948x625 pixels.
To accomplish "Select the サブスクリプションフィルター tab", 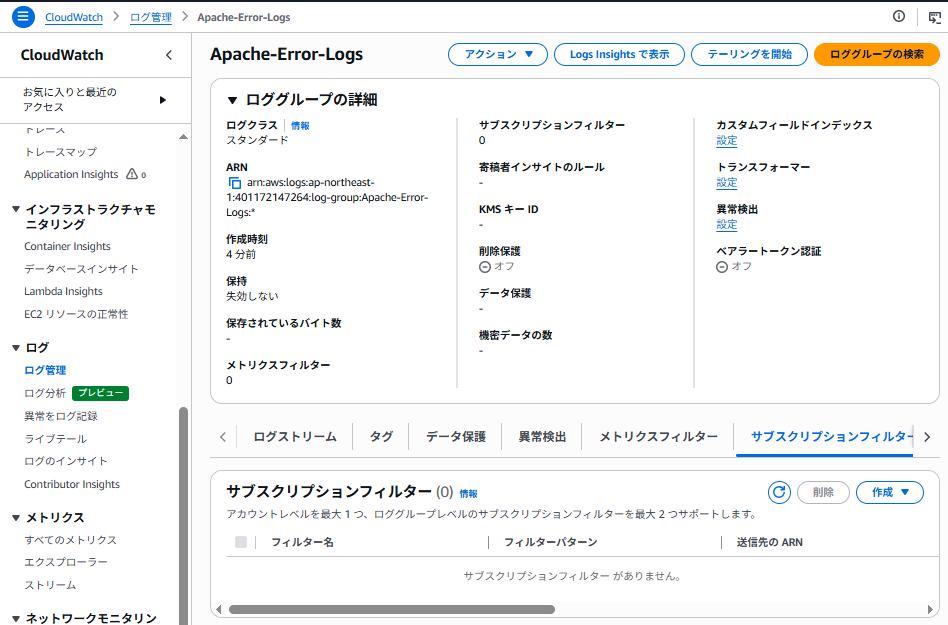I will click(x=825, y=436).
